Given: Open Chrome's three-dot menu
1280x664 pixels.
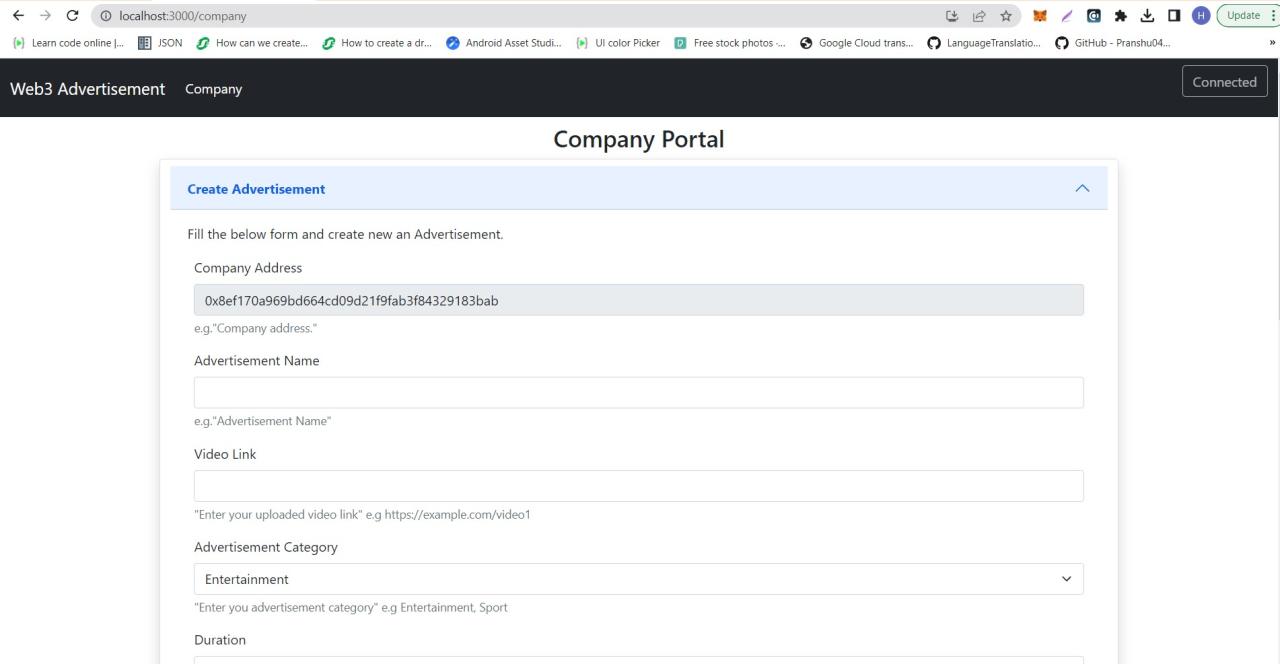Looking at the screenshot, I should [1271, 15].
